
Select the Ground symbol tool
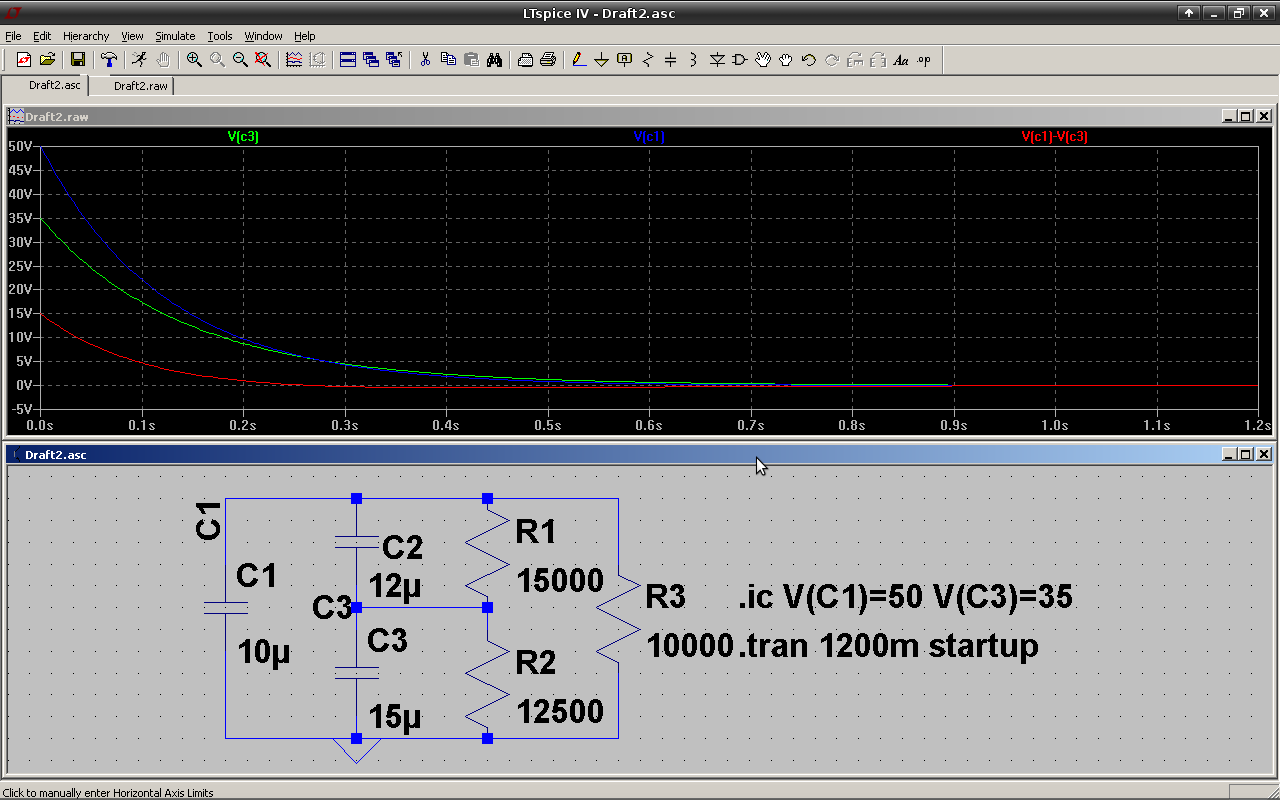coord(602,60)
